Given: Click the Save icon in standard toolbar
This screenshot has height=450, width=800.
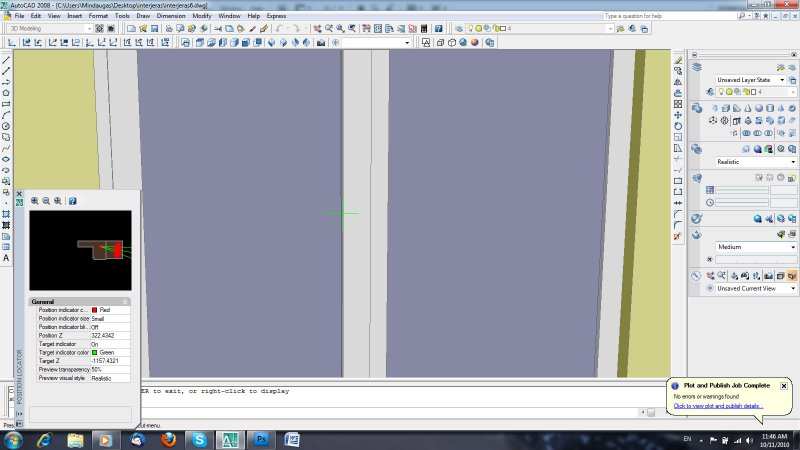Looking at the screenshot, I should click(155, 29).
